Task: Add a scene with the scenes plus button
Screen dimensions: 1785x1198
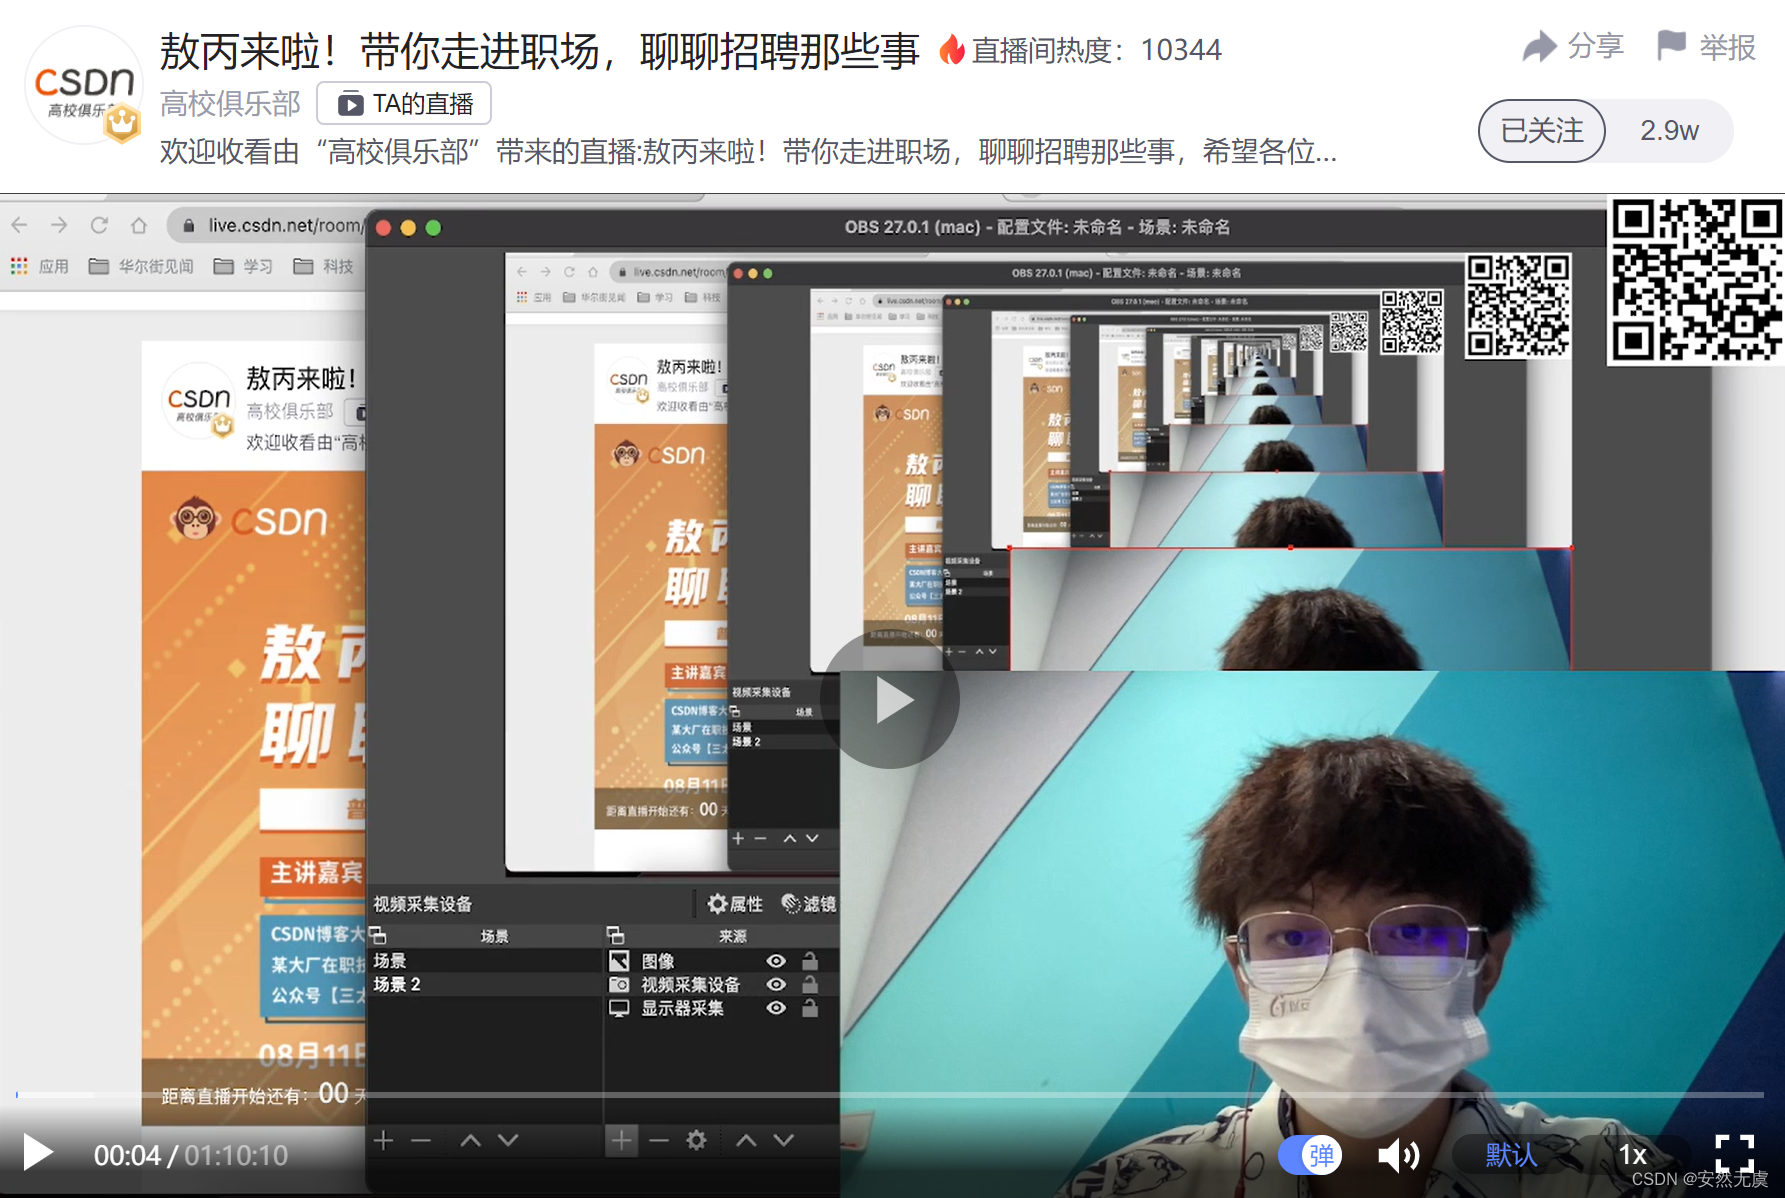Action: tap(383, 1140)
